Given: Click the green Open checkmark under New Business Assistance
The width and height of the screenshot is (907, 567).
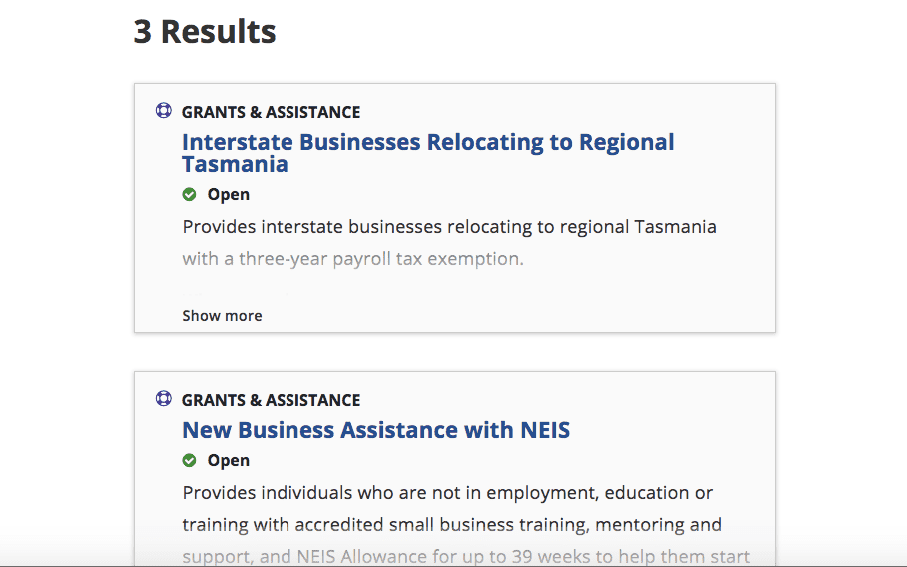Looking at the screenshot, I should pyautogui.click(x=190, y=460).
